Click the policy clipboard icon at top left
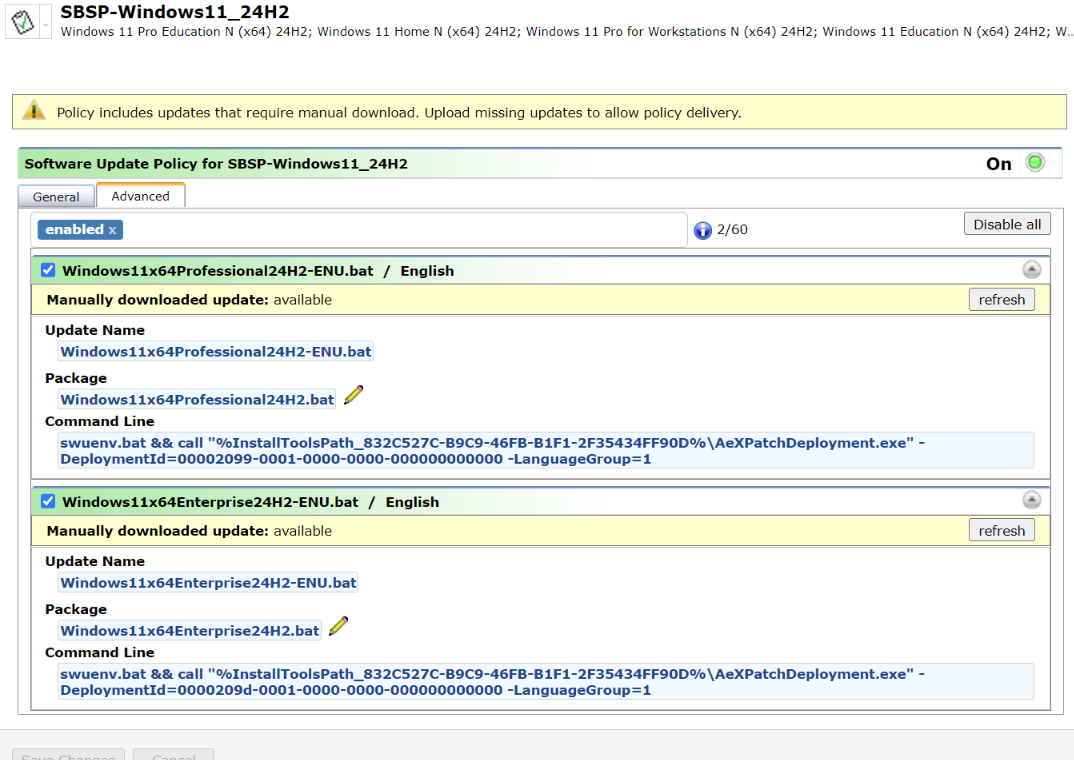This screenshot has height=760, width=1074. click(x=23, y=22)
